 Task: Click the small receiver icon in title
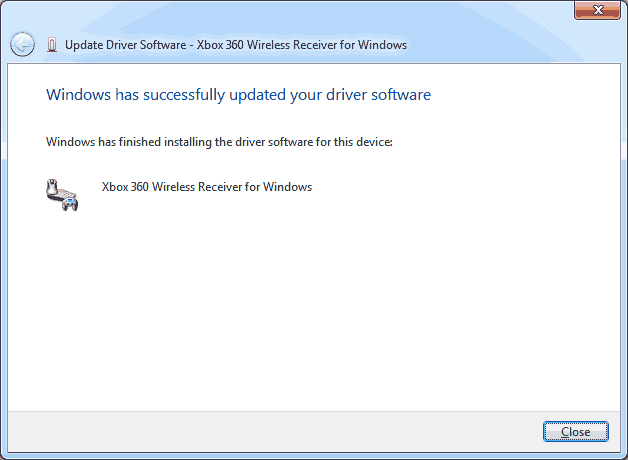tap(52, 44)
